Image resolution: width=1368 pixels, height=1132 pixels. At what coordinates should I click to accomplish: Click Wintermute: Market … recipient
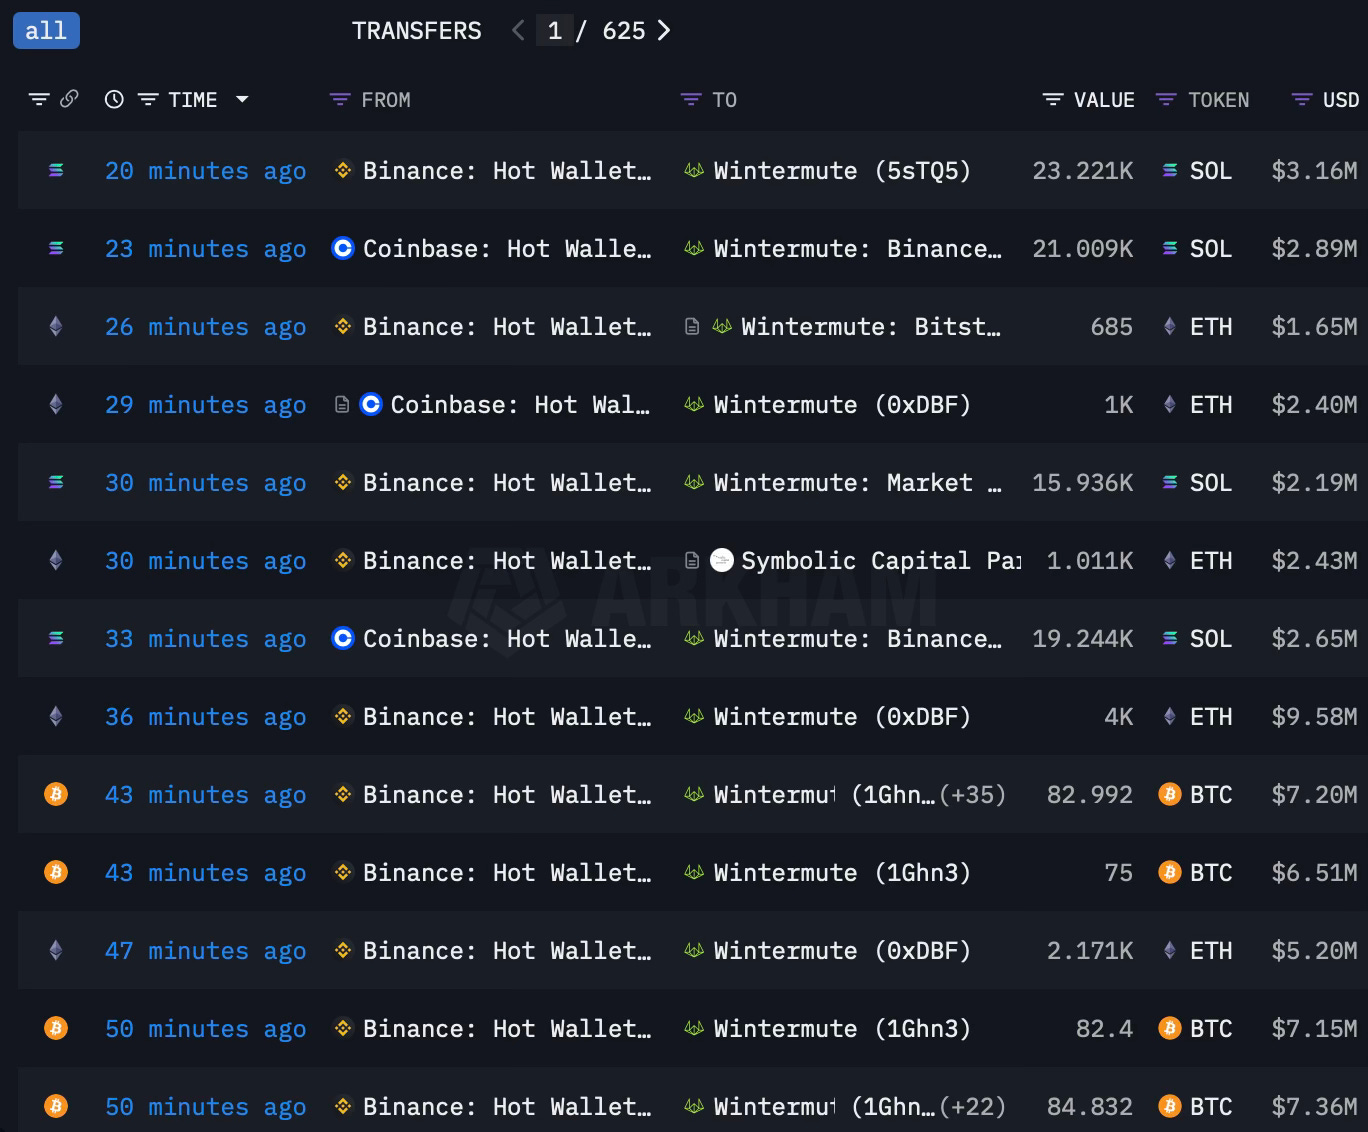click(x=857, y=483)
